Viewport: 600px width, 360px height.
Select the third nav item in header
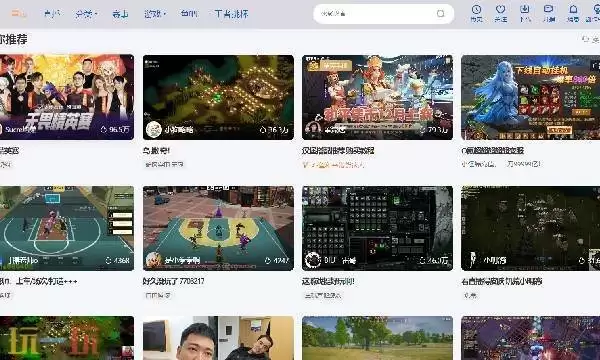coord(120,14)
